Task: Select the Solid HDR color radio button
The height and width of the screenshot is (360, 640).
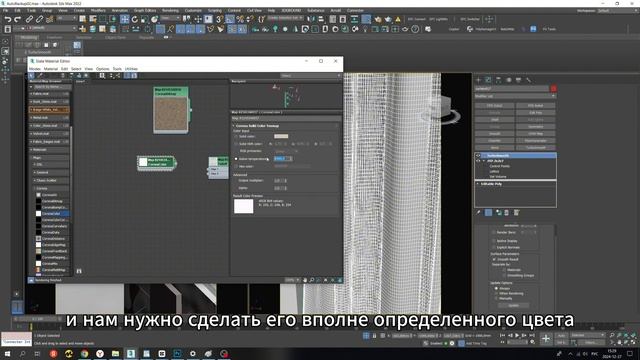Action: pyautogui.click(x=236, y=144)
